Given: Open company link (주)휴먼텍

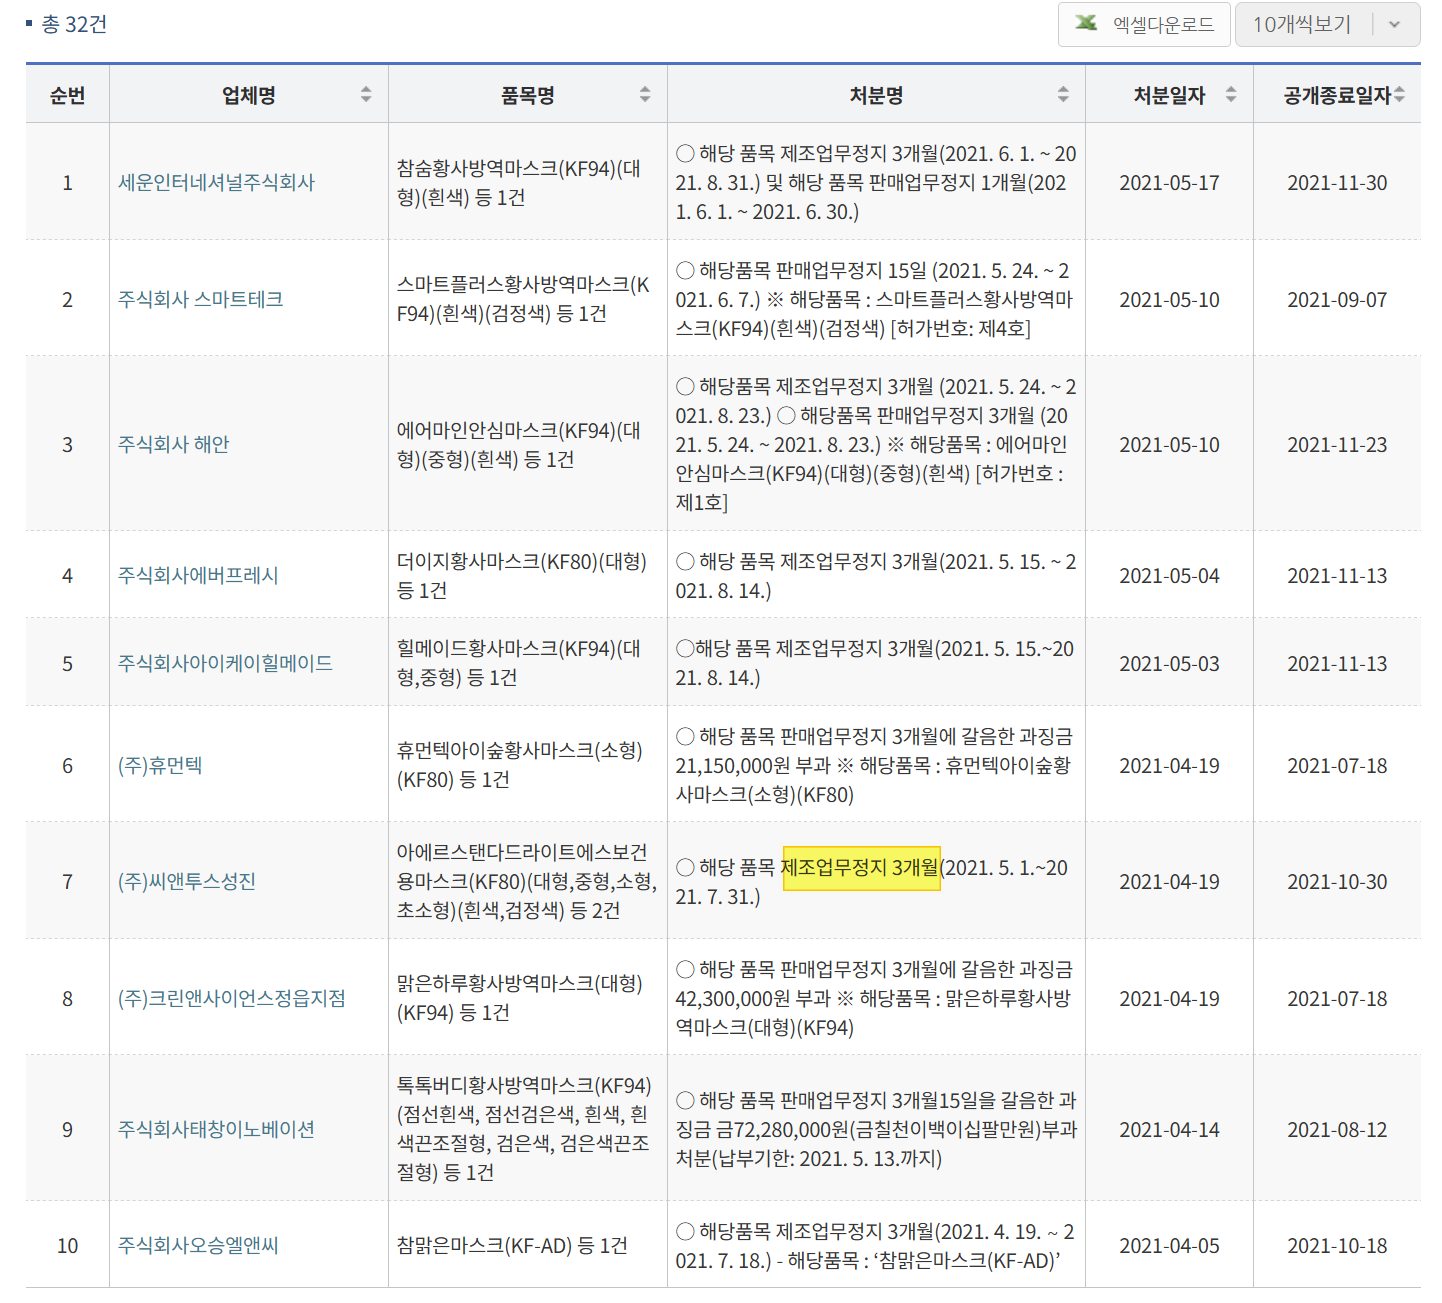Looking at the screenshot, I should [160, 766].
